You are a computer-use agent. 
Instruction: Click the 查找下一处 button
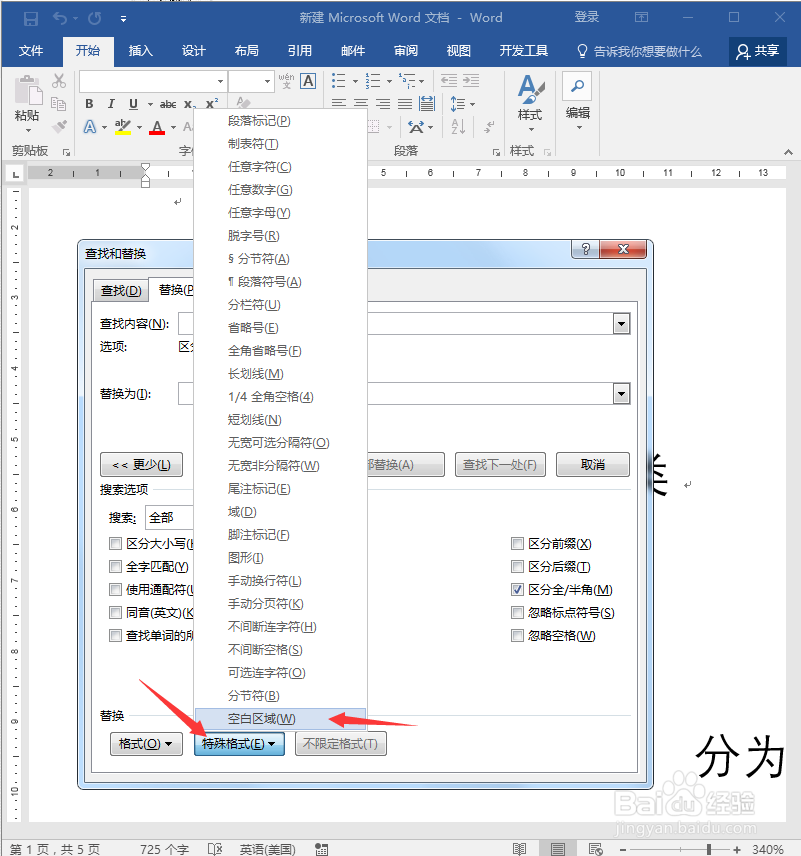pyautogui.click(x=500, y=464)
